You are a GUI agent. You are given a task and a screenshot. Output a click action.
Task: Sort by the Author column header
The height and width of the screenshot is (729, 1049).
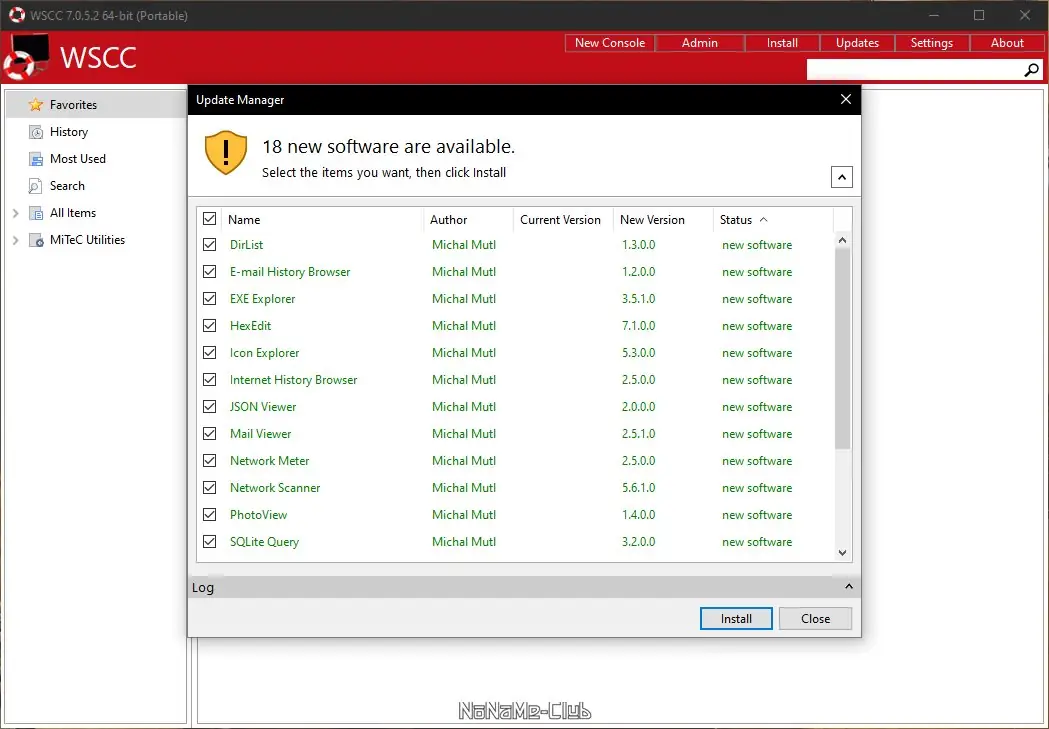pos(468,219)
